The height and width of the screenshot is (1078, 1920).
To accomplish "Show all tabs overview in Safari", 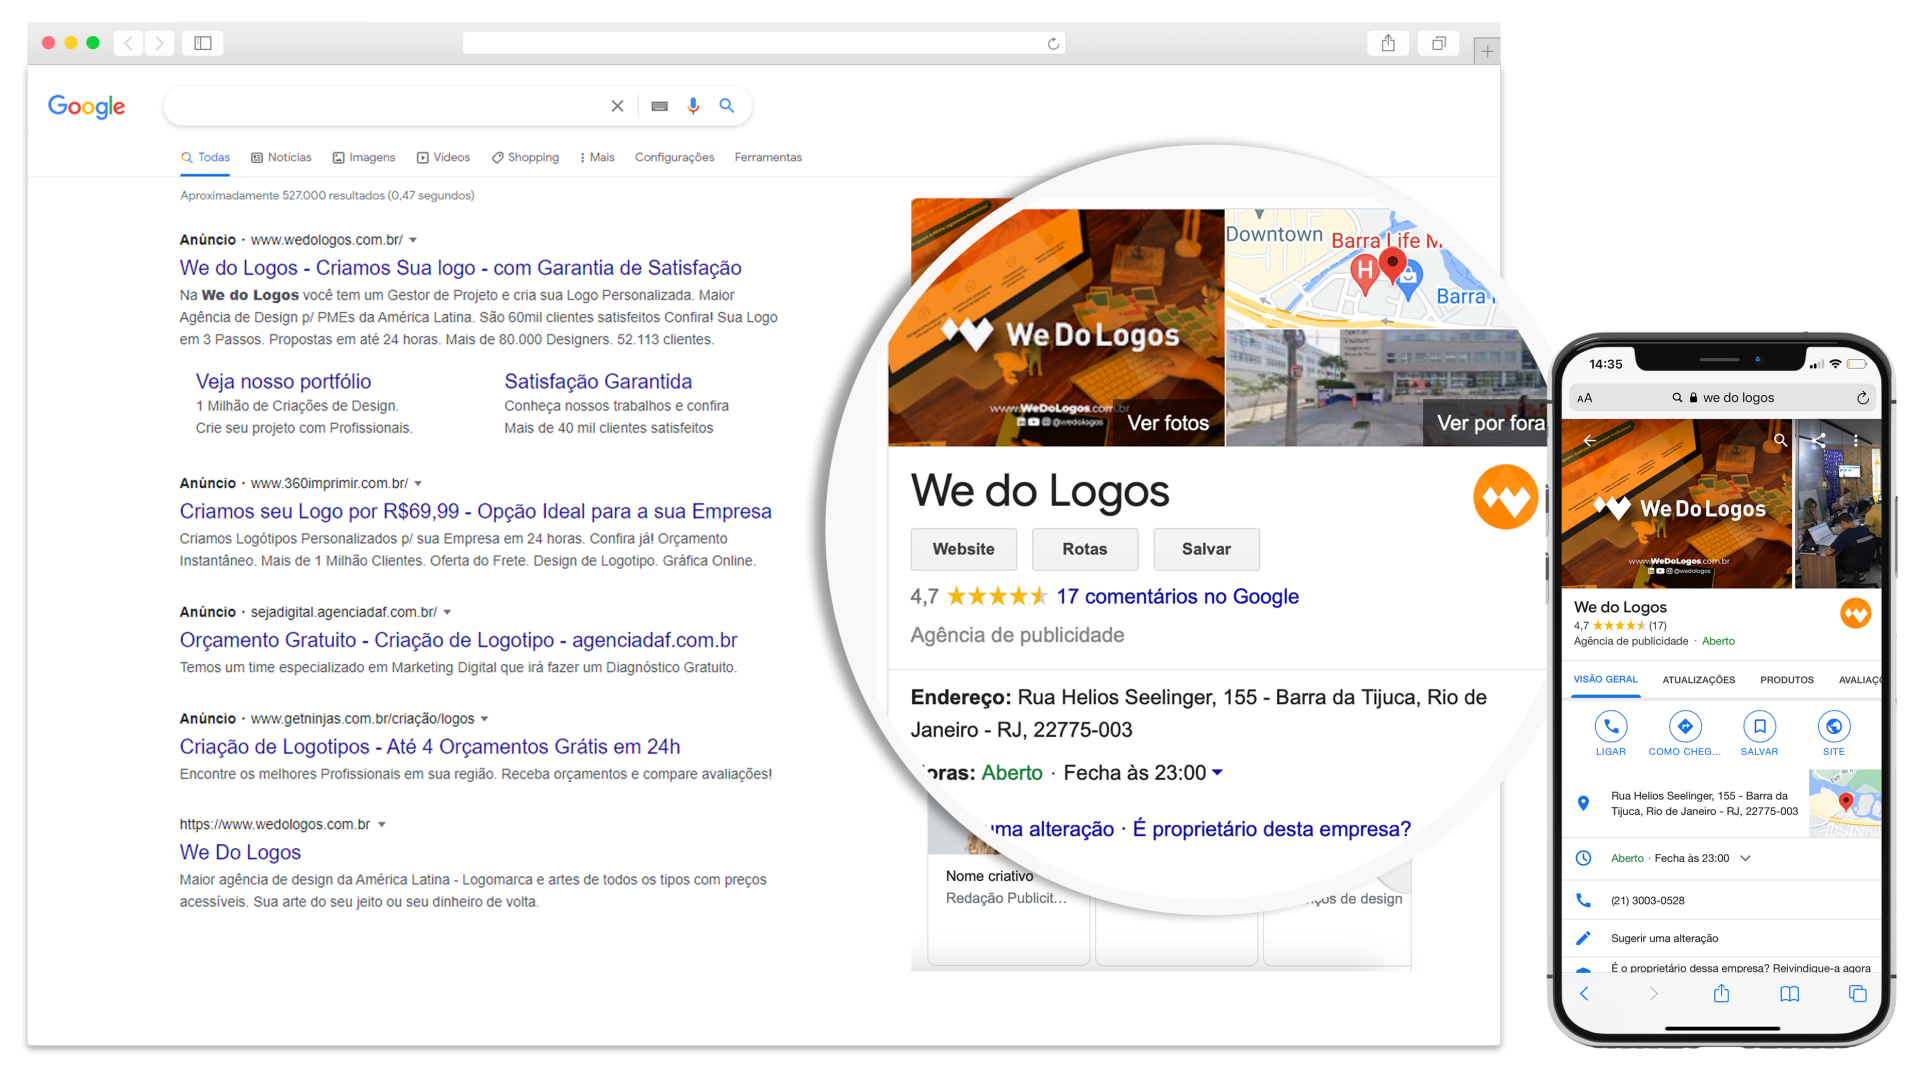I will pos(1439,43).
